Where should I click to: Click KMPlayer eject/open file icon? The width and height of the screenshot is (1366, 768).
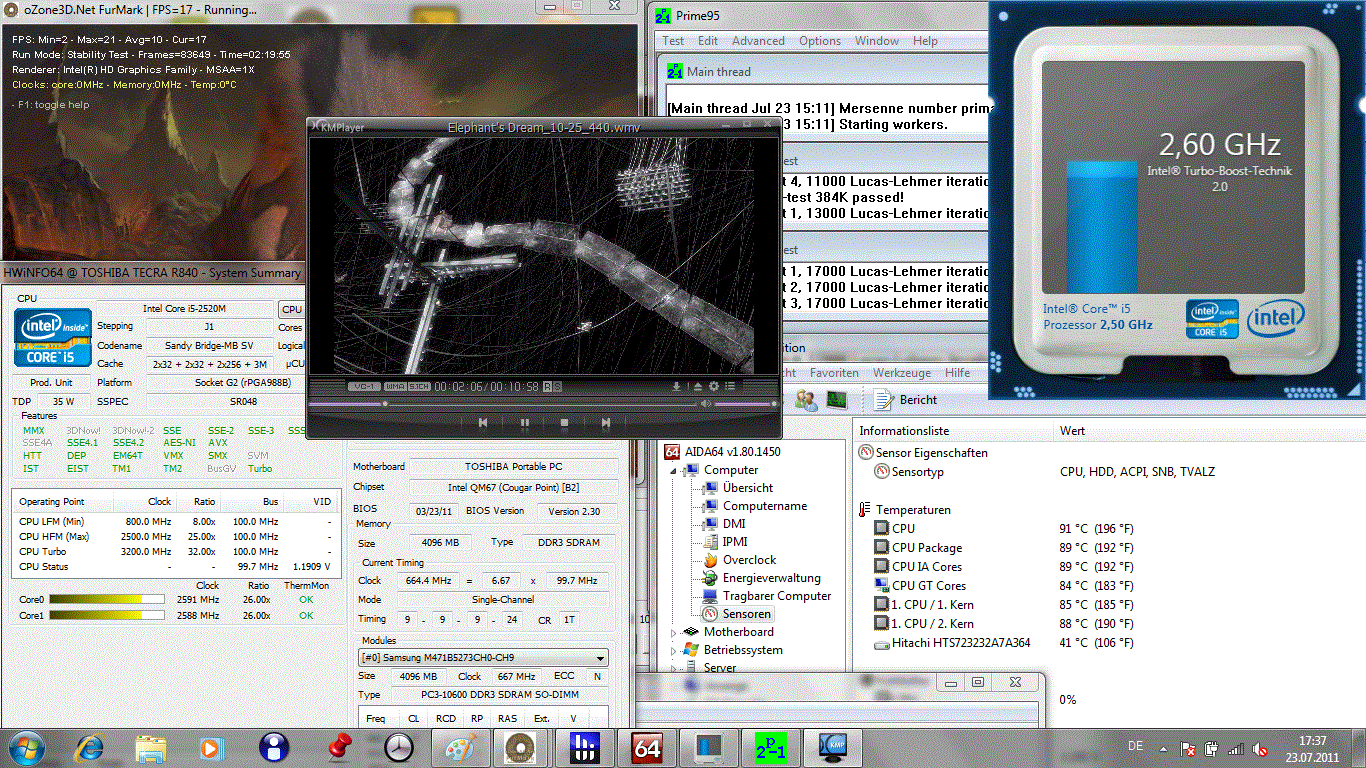coord(697,386)
